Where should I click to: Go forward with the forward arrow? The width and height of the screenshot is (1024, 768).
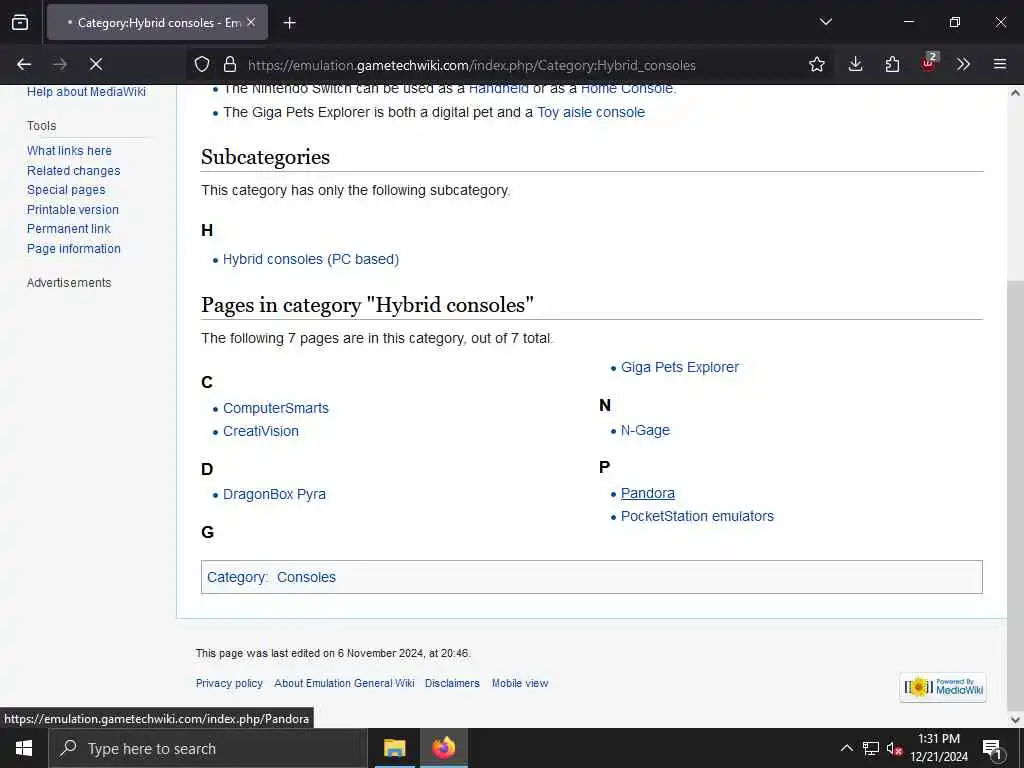click(x=60, y=64)
